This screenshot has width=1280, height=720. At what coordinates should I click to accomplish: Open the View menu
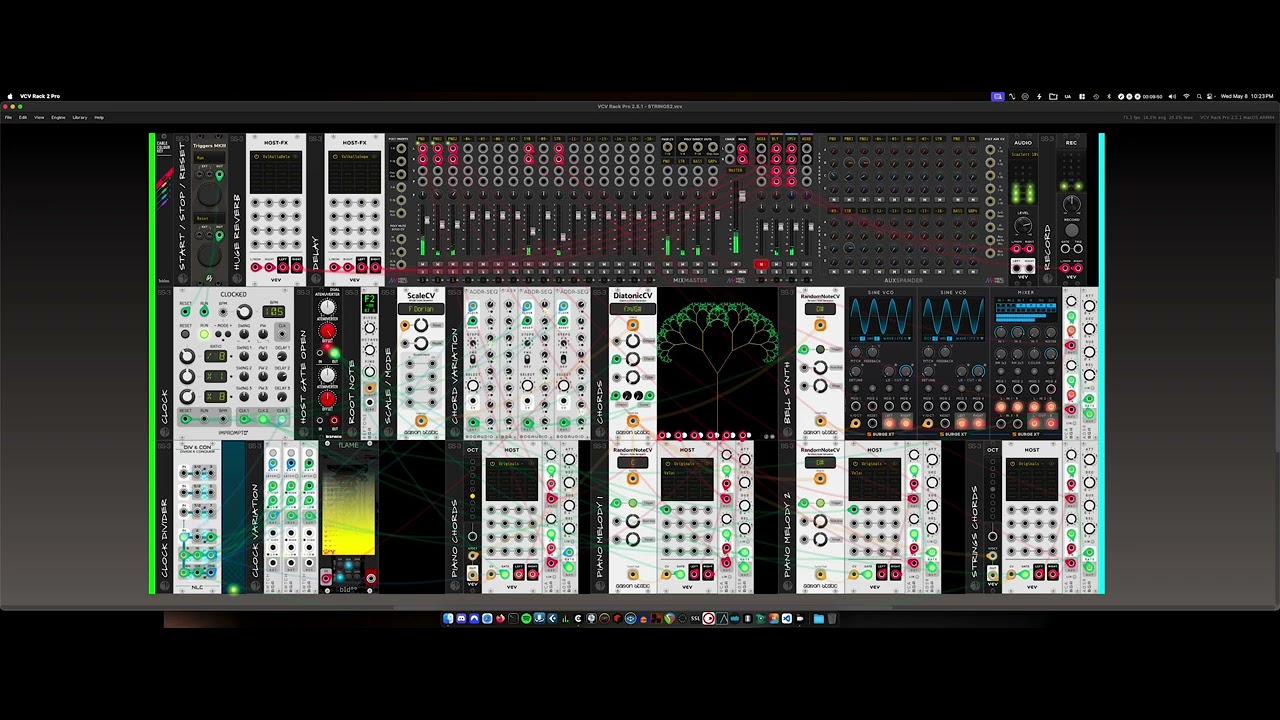pos(39,117)
